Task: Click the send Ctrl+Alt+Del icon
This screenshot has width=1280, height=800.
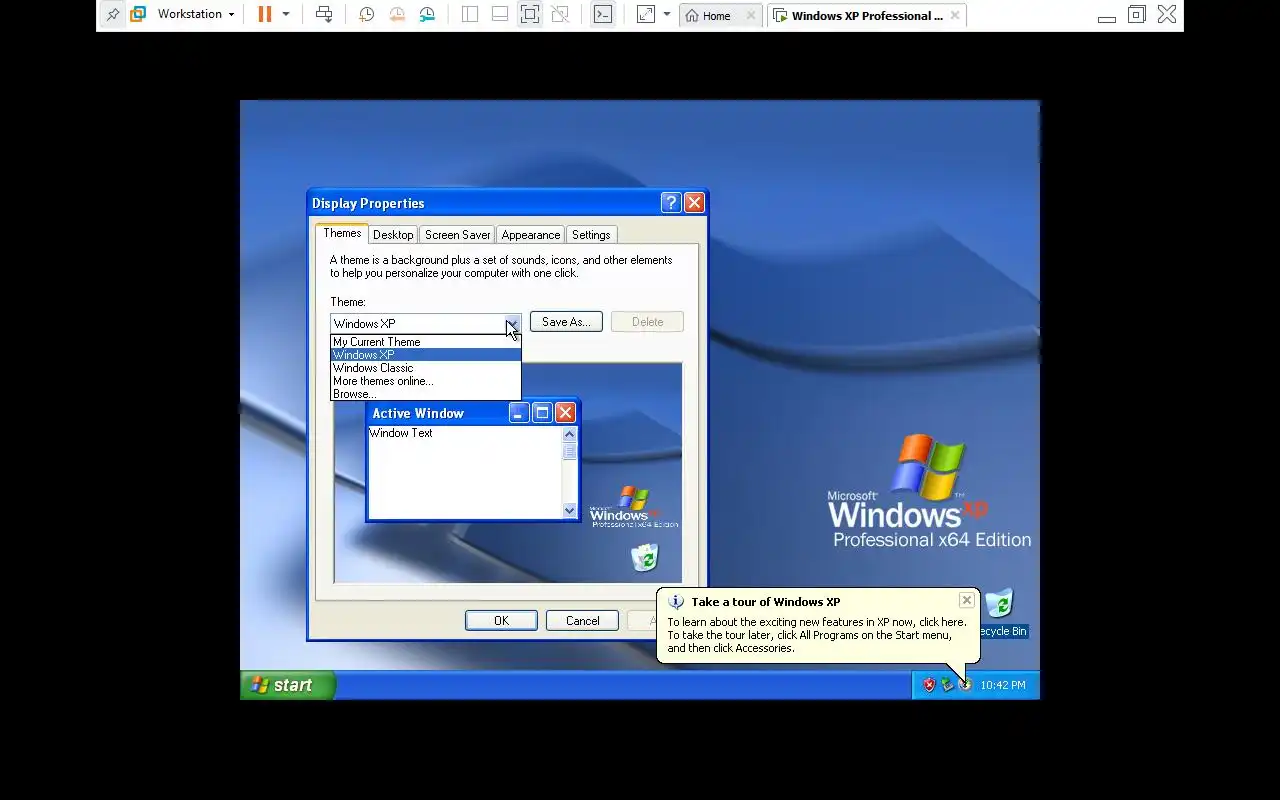Action: 324,15
